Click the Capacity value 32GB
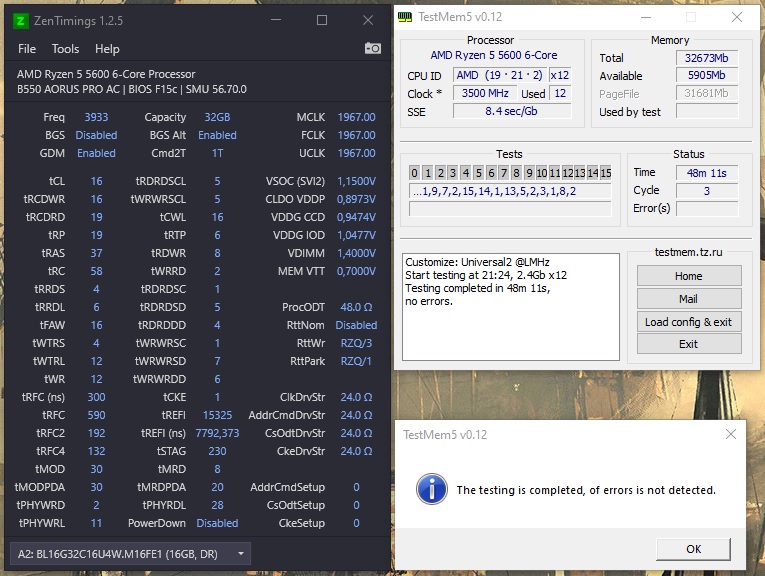 [x=217, y=117]
